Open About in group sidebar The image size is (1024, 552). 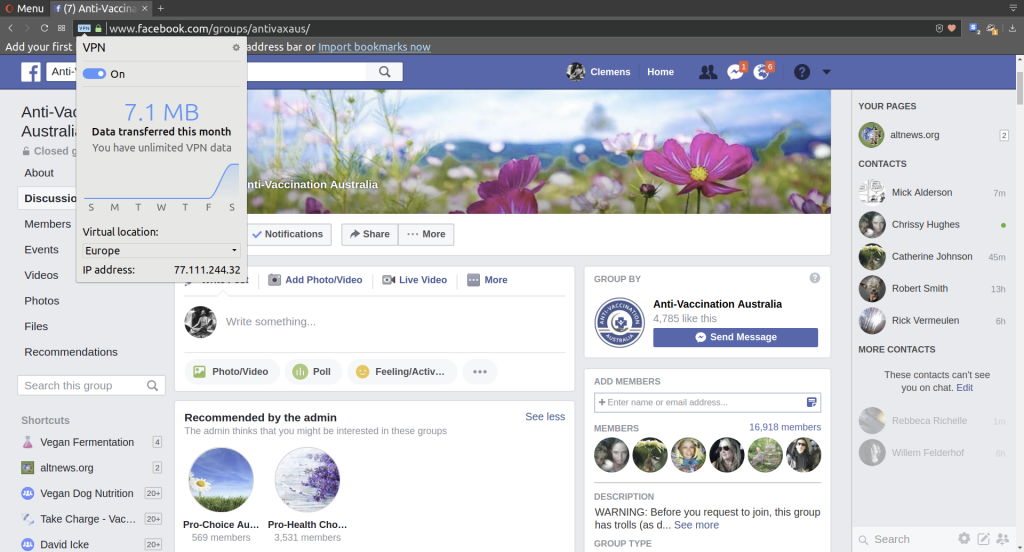pyautogui.click(x=39, y=173)
